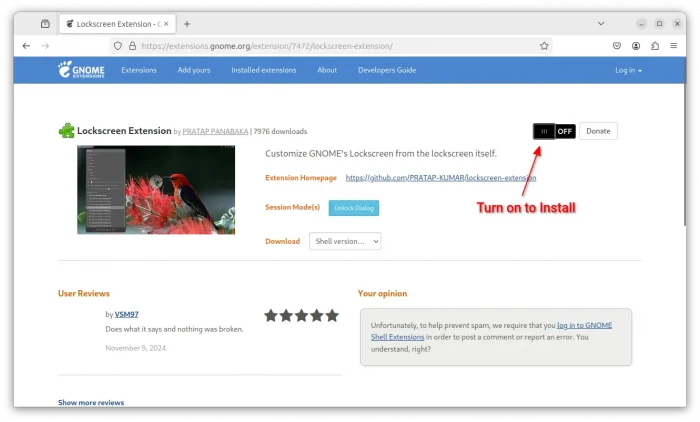Click the '7976 downloads' text
Viewport: 700px width, 422px height.
click(x=280, y=131)
